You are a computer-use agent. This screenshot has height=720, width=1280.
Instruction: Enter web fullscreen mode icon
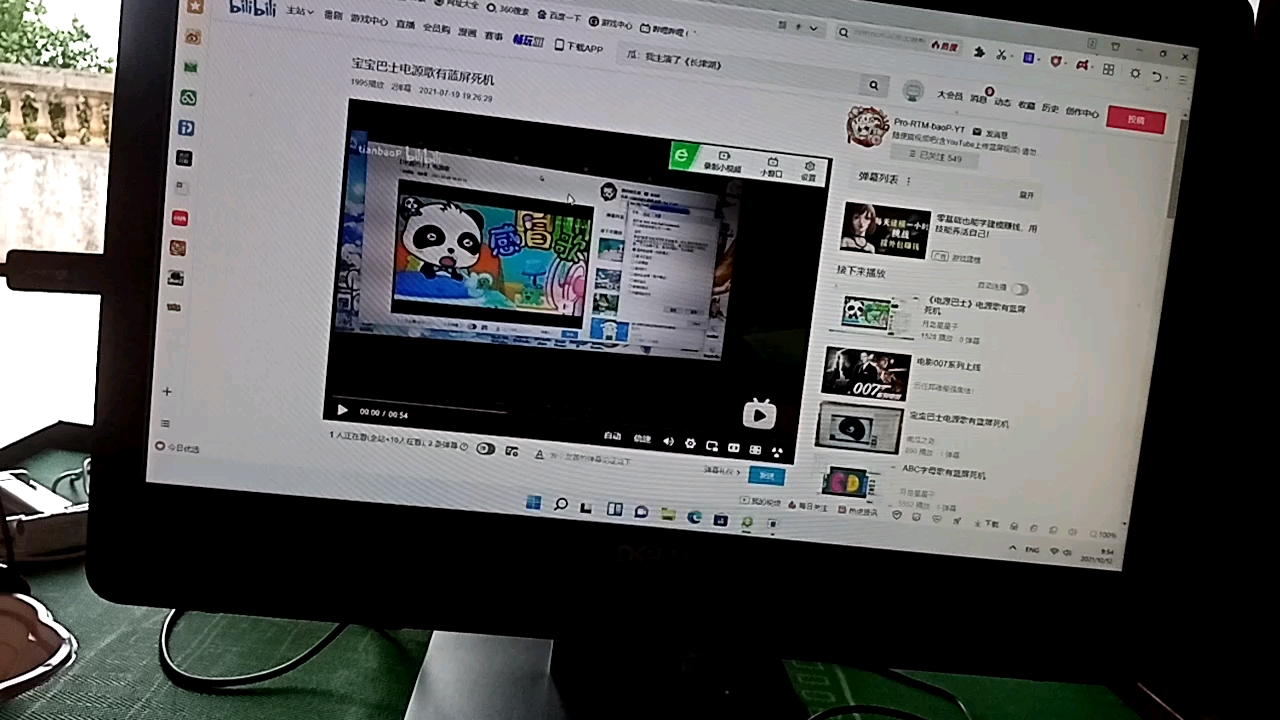click(755, 448)
